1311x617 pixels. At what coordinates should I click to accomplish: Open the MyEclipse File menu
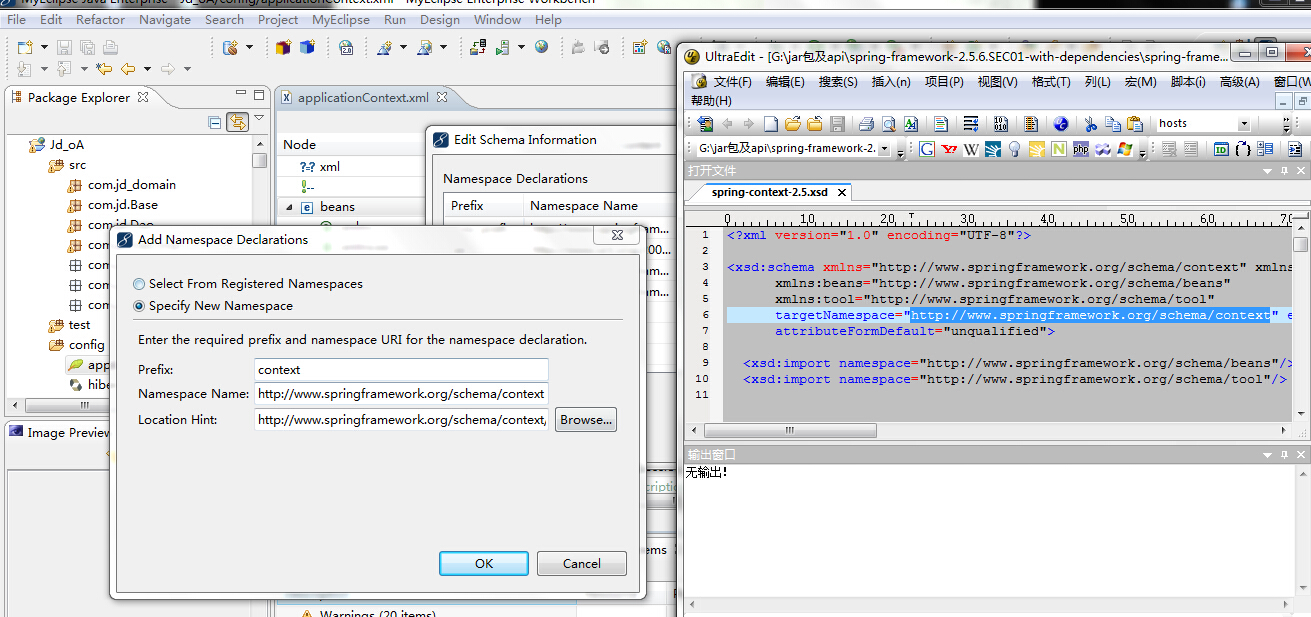coord(17,20)
